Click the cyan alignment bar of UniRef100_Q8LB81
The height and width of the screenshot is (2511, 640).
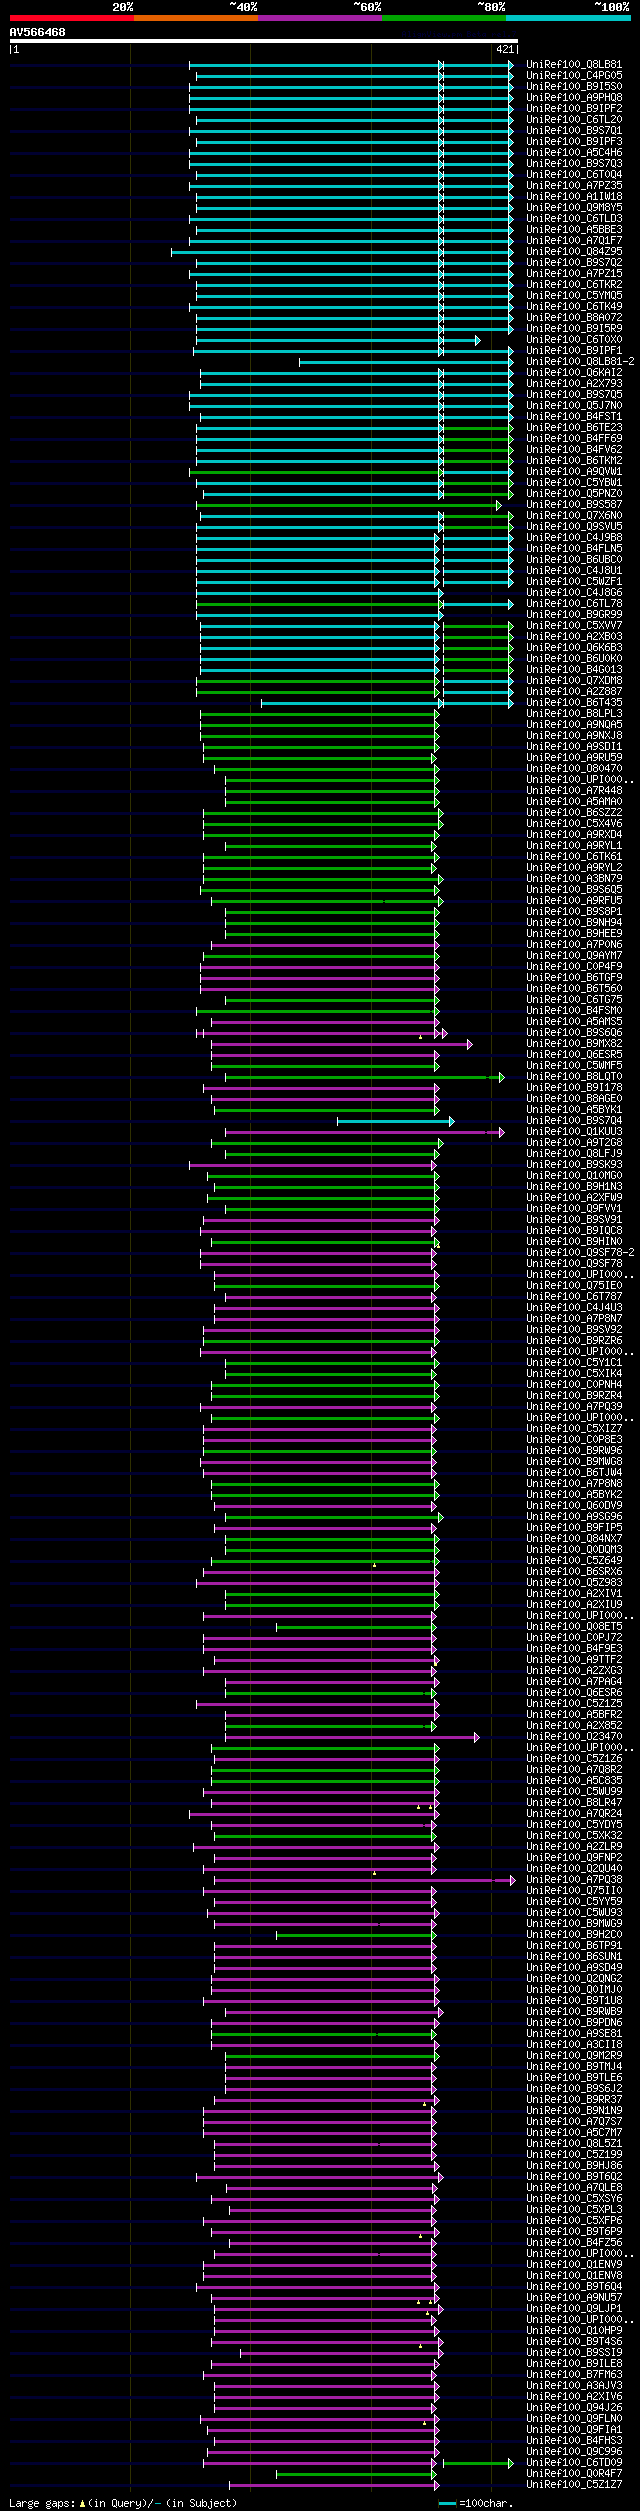pos(350,64)
